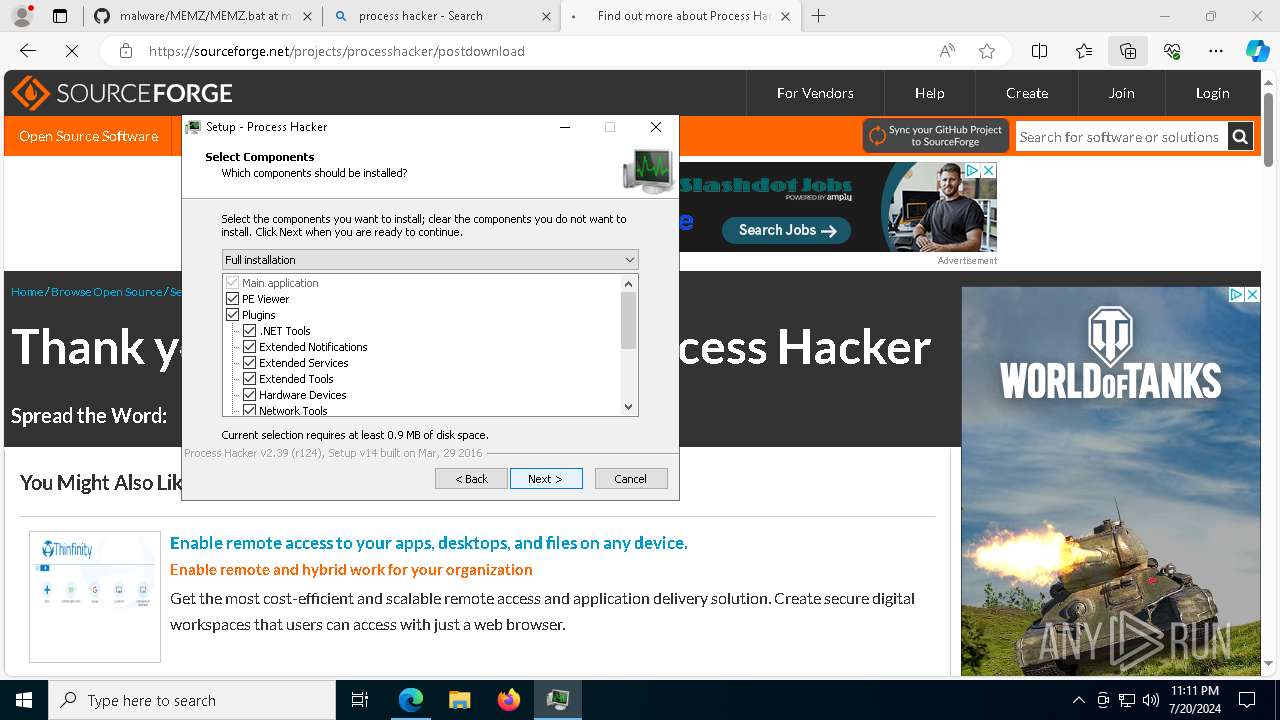
Task: Open Microsoft Edge from taskbar
Action: click(x=411, y=700)
